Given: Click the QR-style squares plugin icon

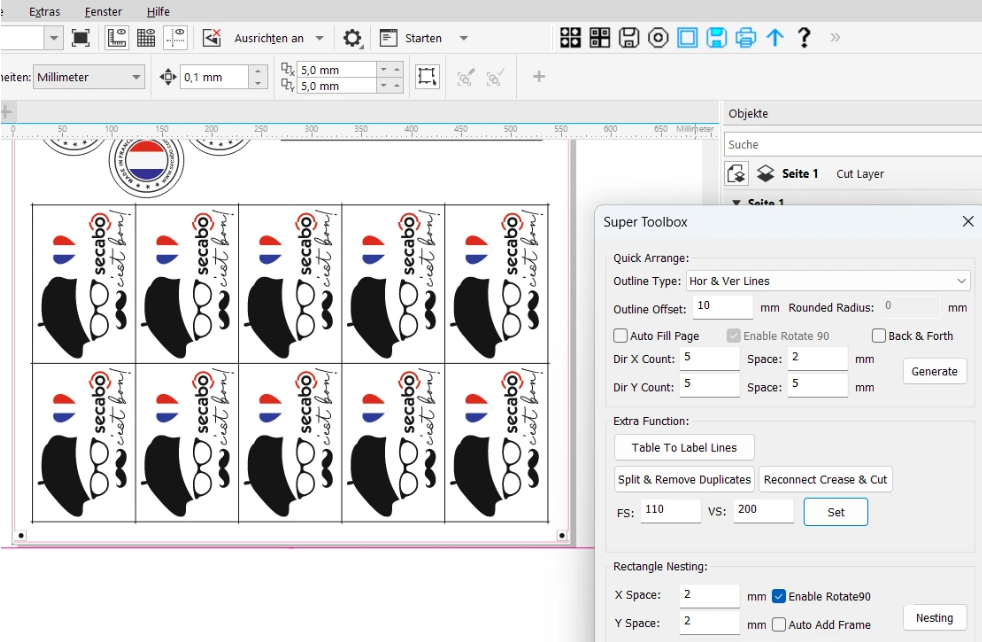Looking at the screenshot, I should 600,38.
